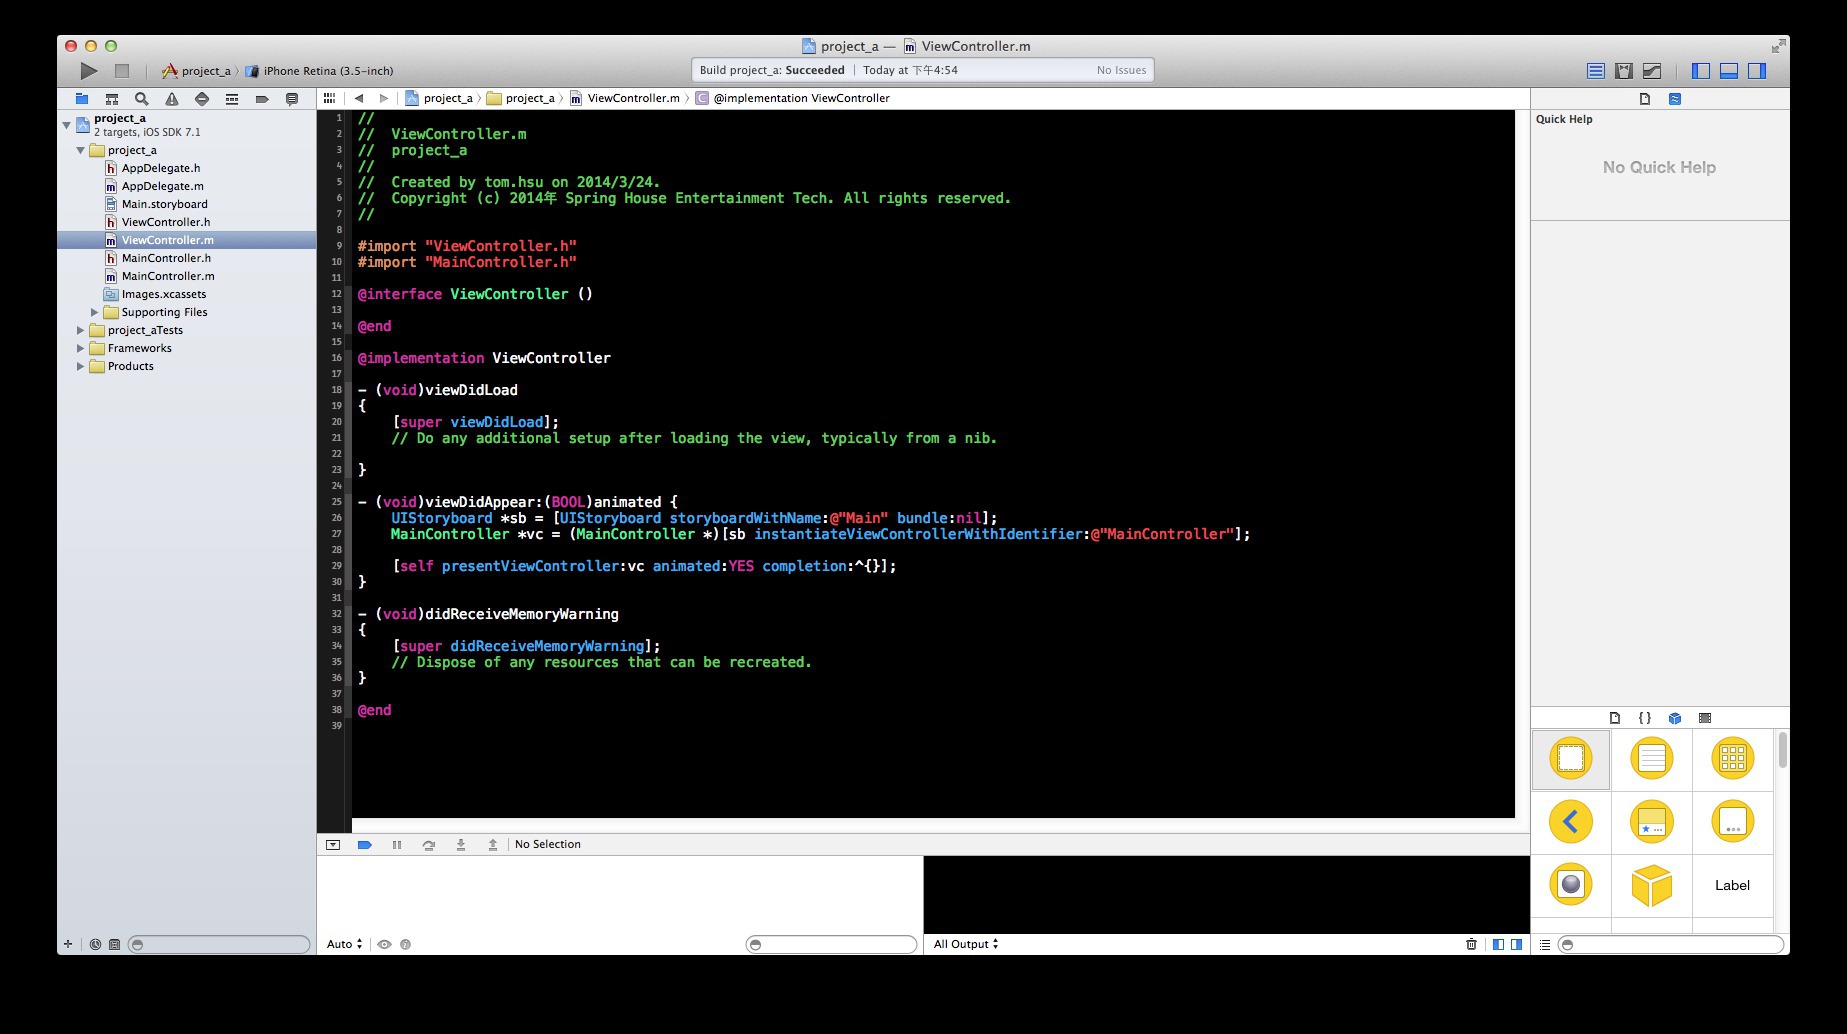Open the issue navigator warning tab
Screen dimensions: 1847x1034
pyautogui.click(x=172, y=99)
